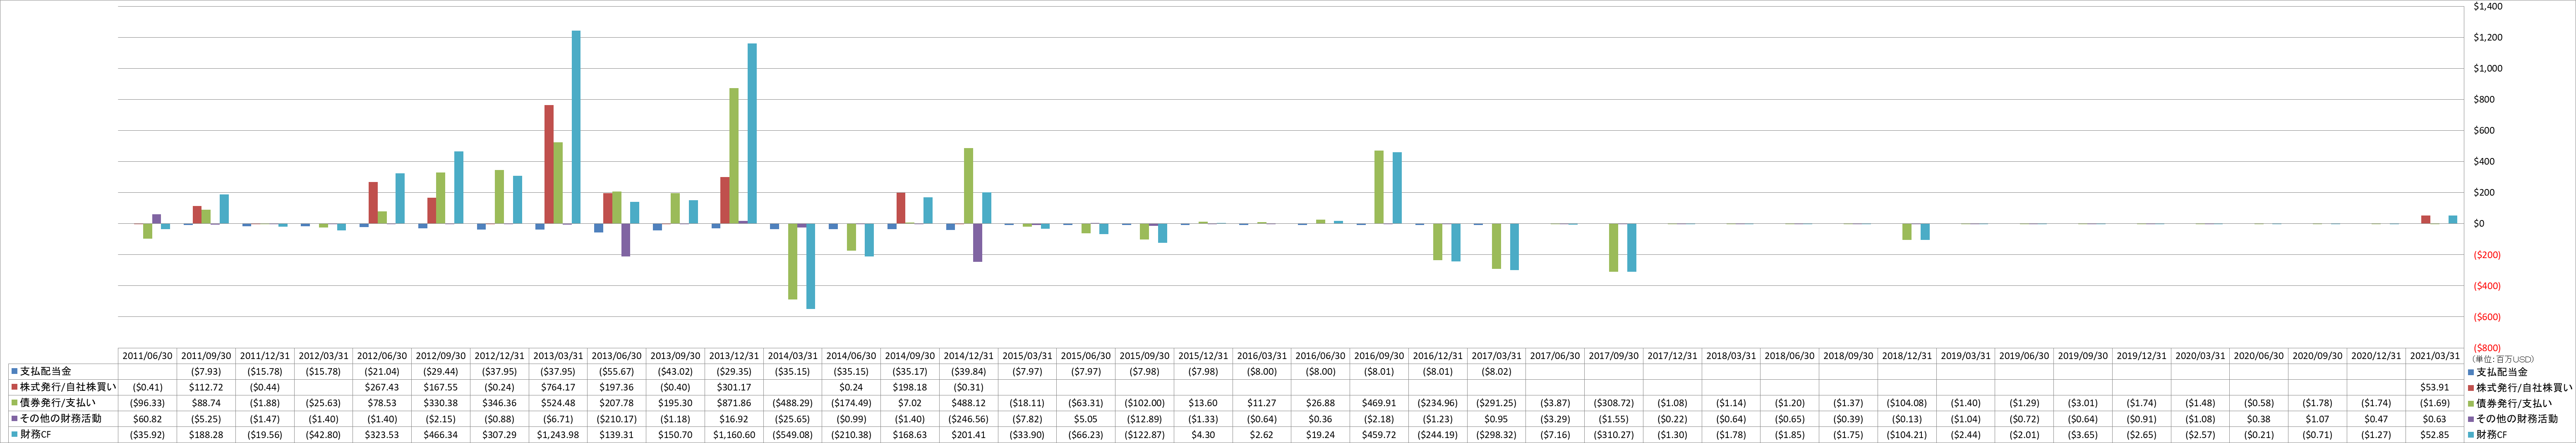Select the $459.72 財務CF cell
The height and width of the screenshot is (443, 2576).
1380,435
